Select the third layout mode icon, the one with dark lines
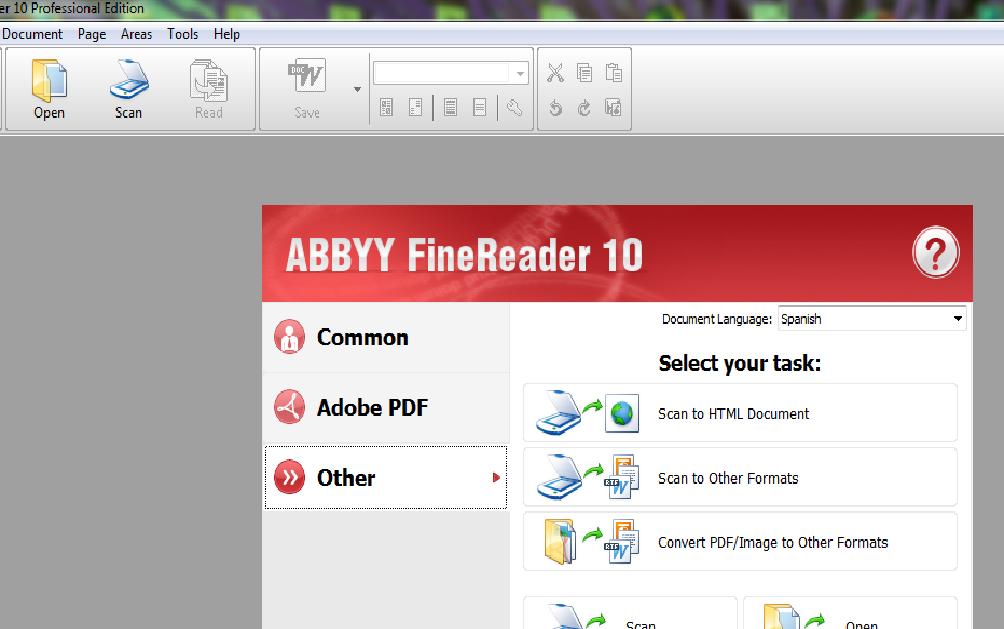Viewport: 1004px width, 629px height. point(450,108)
